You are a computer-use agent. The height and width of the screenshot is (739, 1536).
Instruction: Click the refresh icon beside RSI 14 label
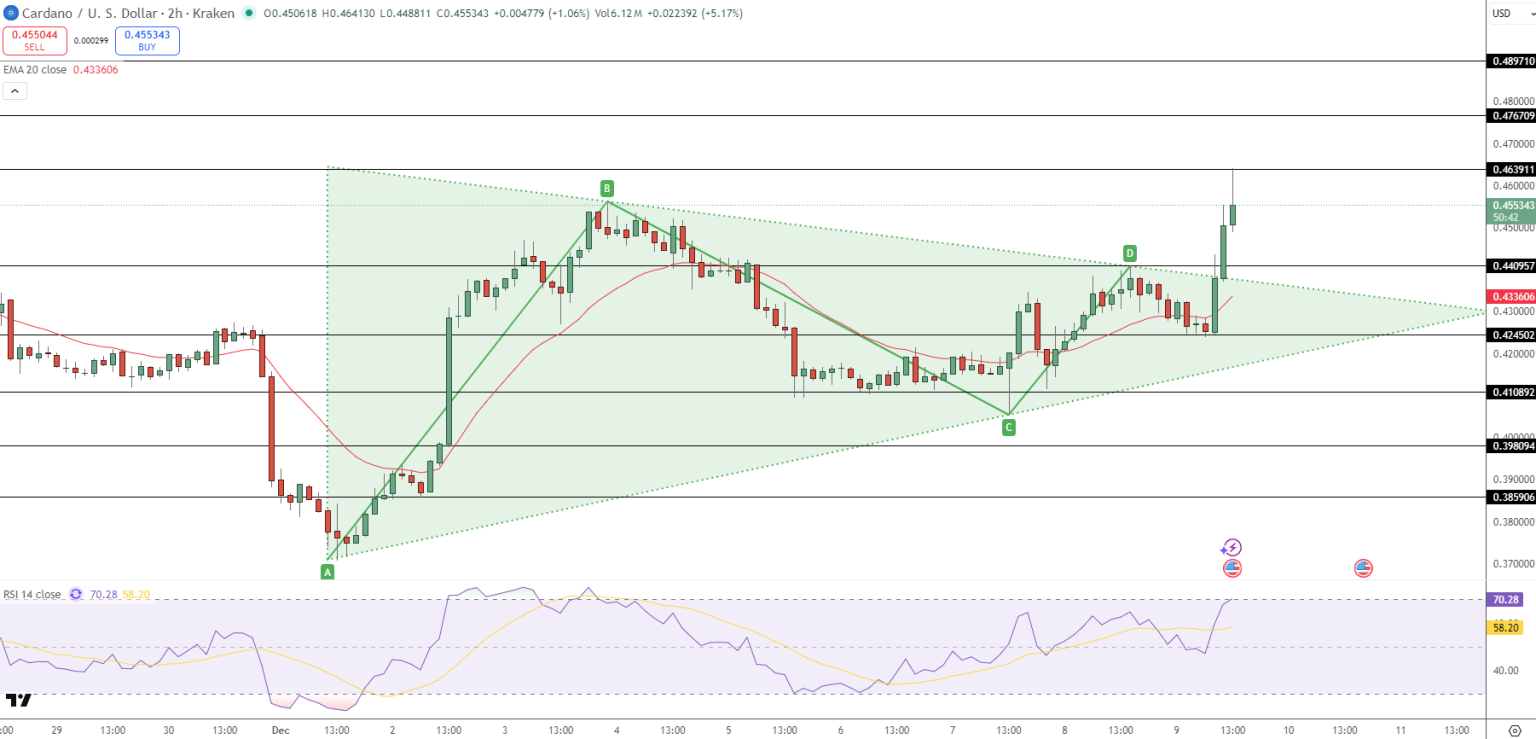coord(75,593)
